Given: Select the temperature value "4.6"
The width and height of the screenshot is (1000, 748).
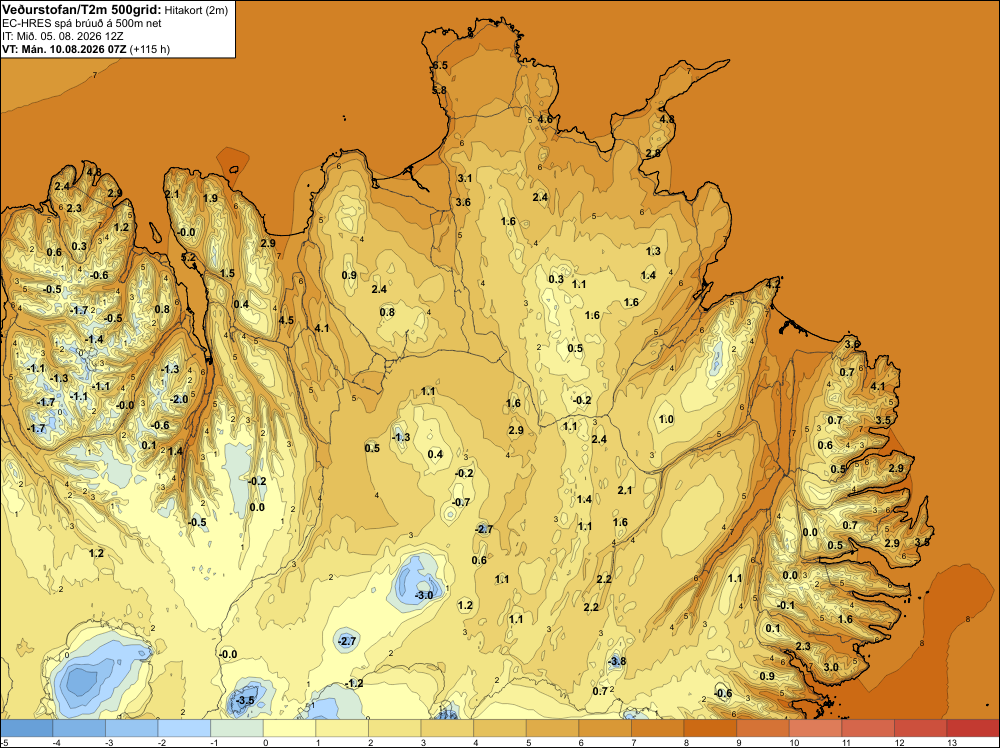Looking at the screenshot, I should click(545, 119).
